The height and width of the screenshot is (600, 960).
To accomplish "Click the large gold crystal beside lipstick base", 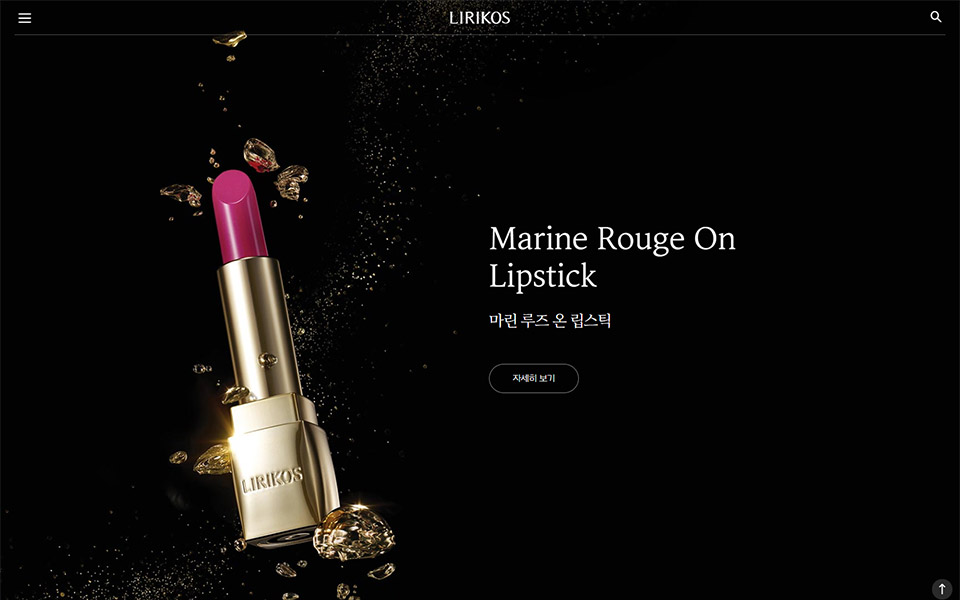I will coord(353,533).
